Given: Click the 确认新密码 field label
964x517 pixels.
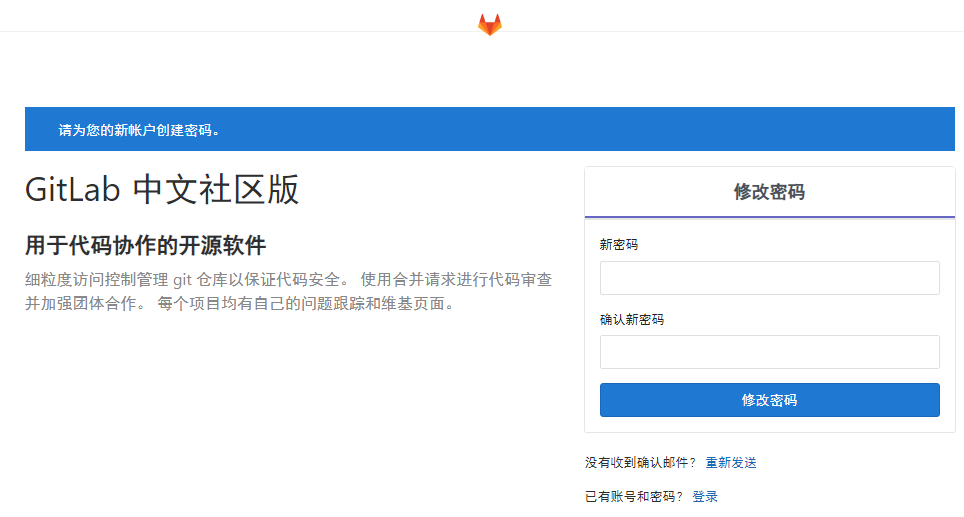Looking at the screenshot, I should click(632, 320).
